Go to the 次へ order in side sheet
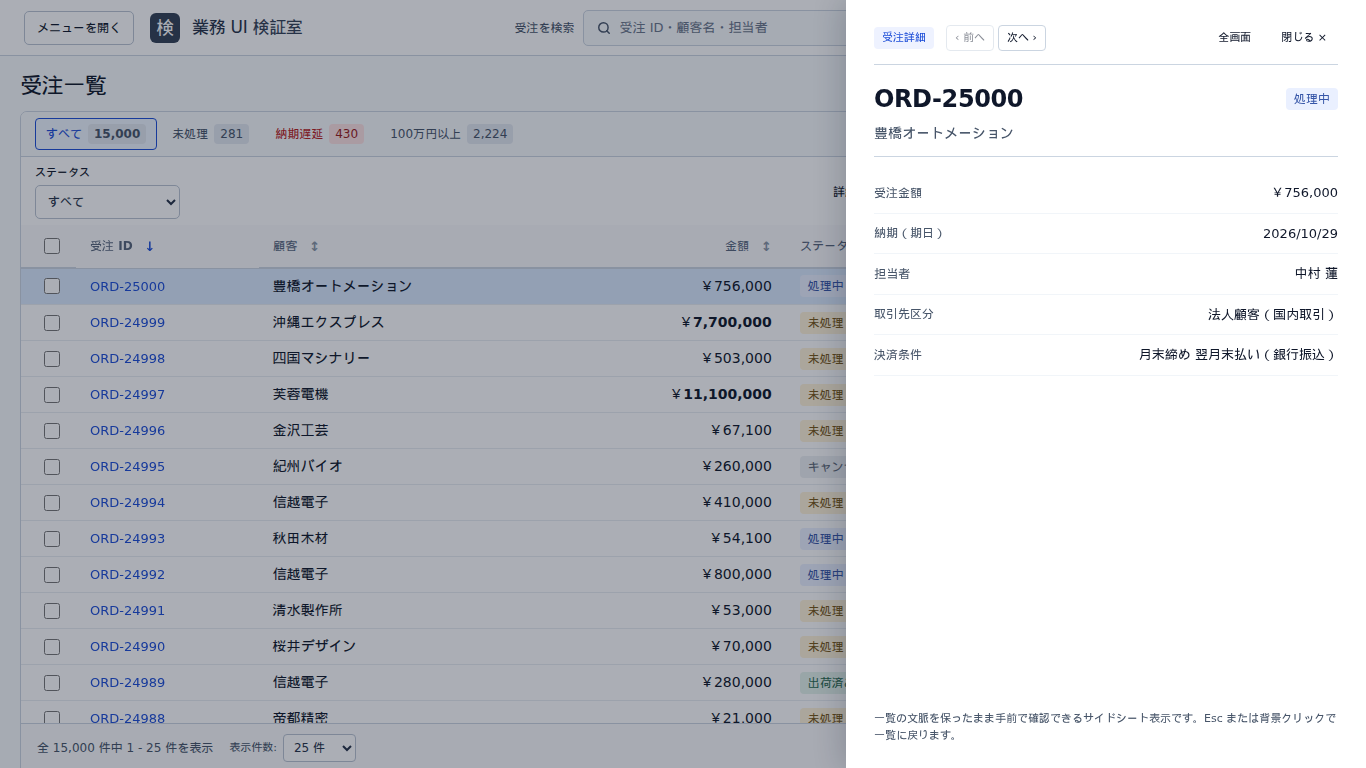This screenshot has height=768, width=1366. 1022,38
